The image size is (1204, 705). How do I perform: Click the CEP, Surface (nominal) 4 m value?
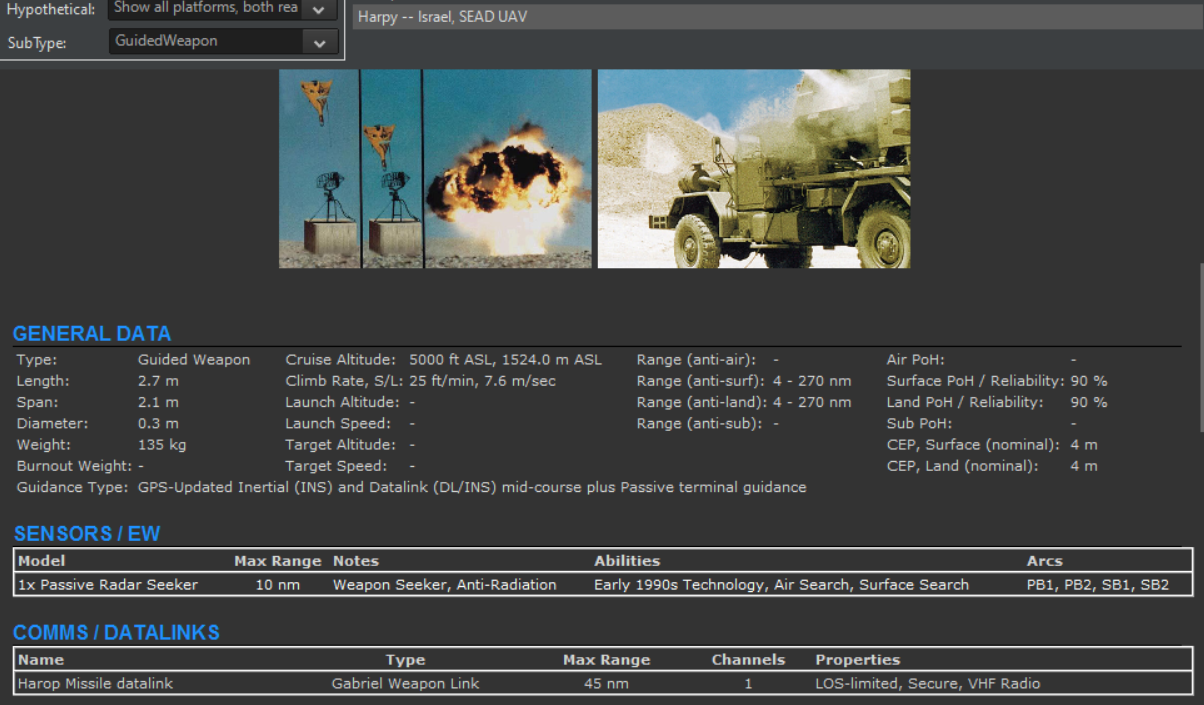[x=1084, y=445]
